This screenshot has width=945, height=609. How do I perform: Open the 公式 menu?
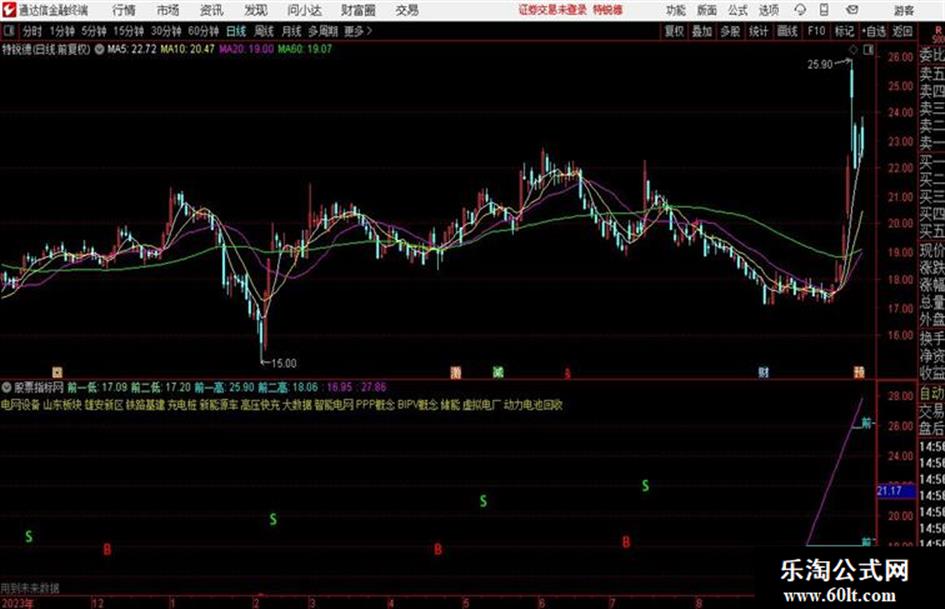pos(737,10)
